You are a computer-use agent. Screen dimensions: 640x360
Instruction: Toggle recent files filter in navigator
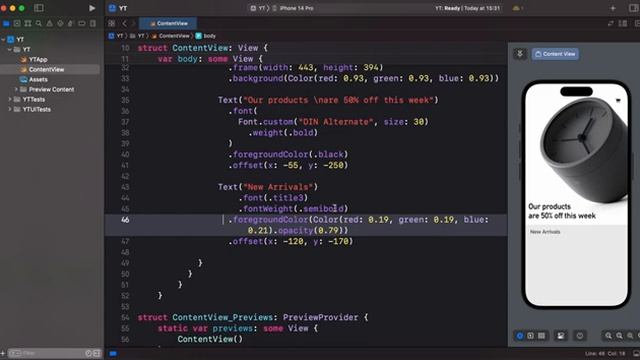coord(89,353)
